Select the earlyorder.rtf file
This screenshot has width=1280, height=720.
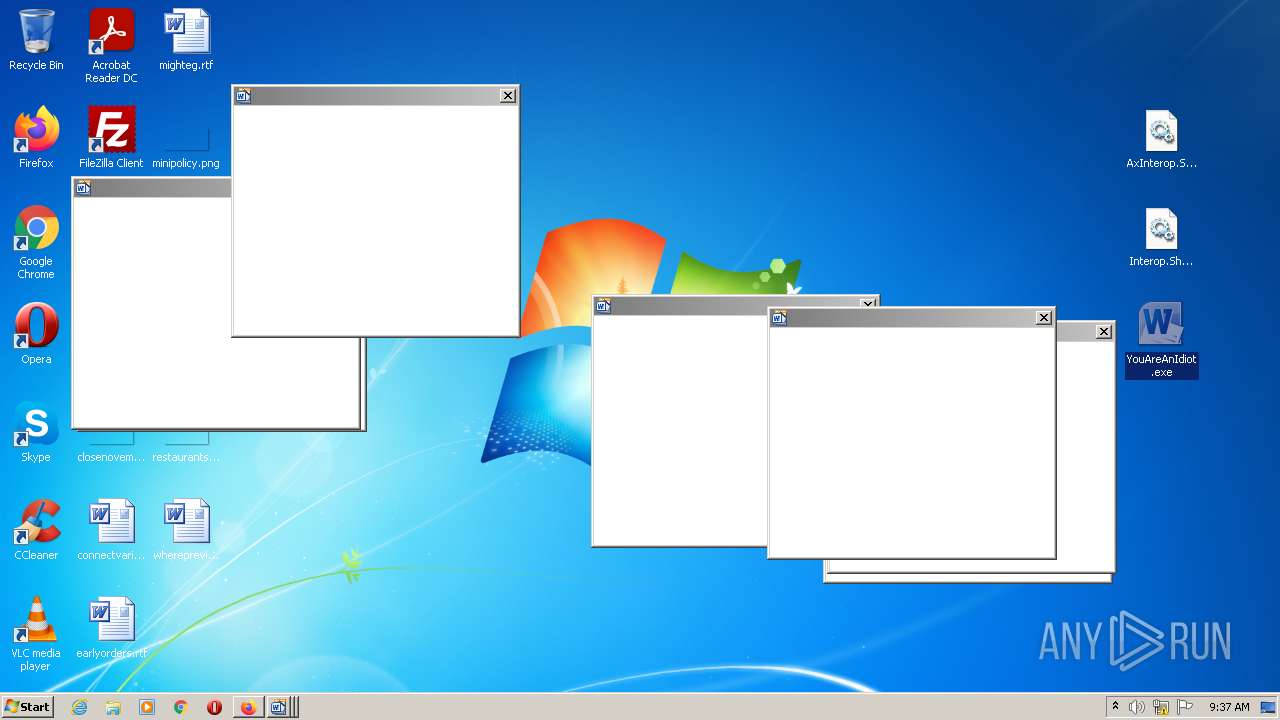pyautogui.click(x=111, y=628)
